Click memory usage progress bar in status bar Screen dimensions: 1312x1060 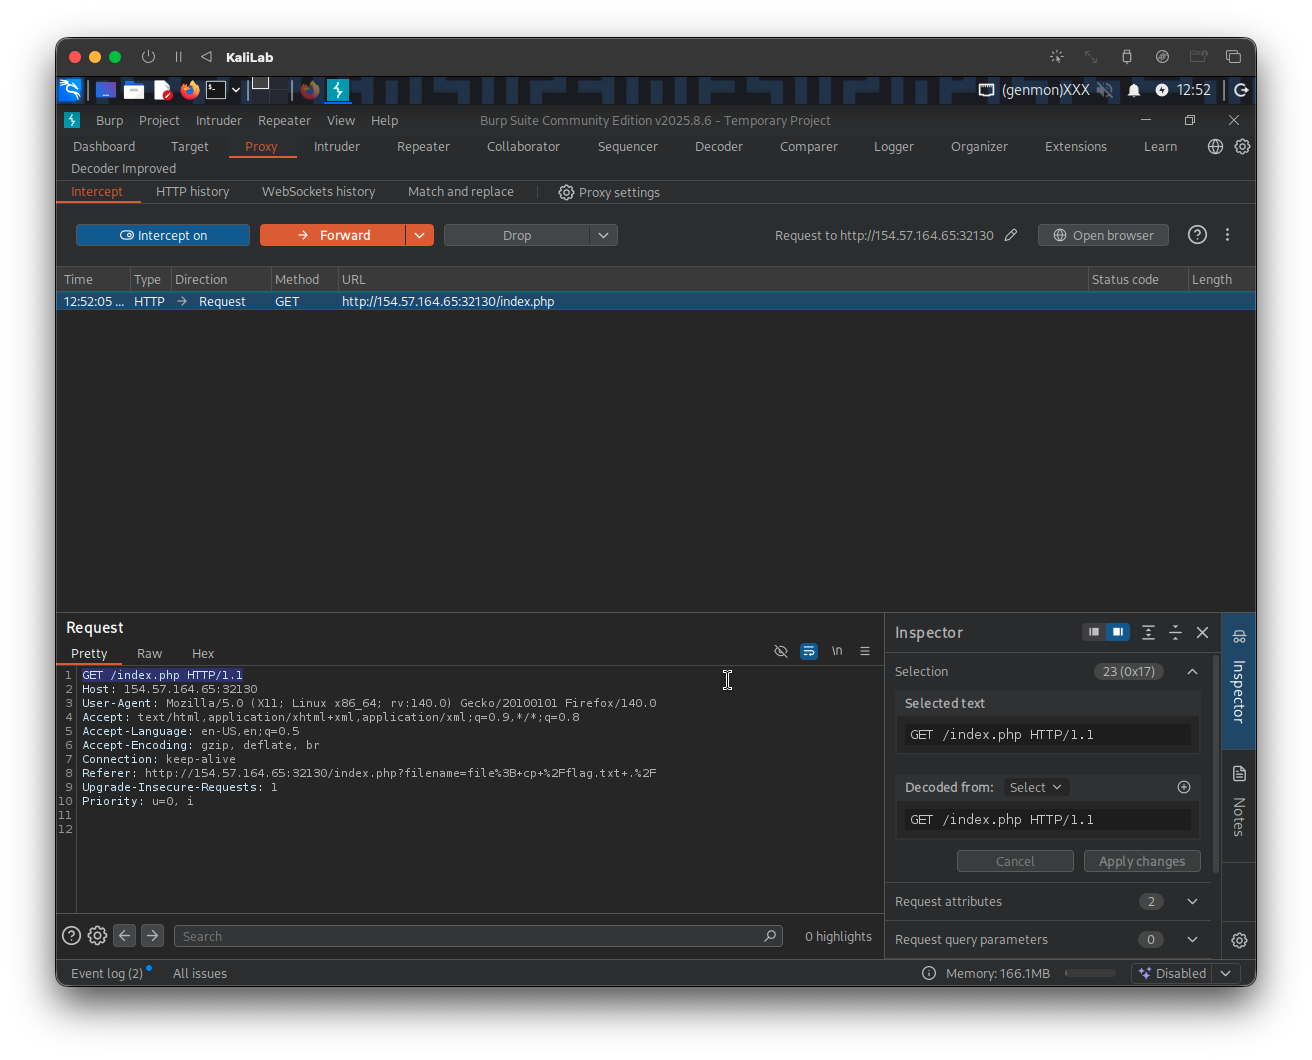coord(1090,973)
